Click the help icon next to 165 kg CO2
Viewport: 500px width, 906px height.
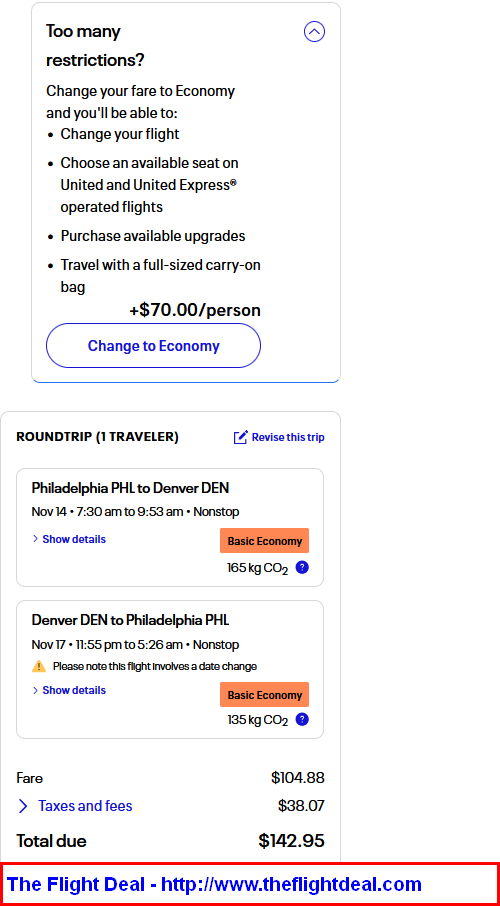click(x=302, y=567)
